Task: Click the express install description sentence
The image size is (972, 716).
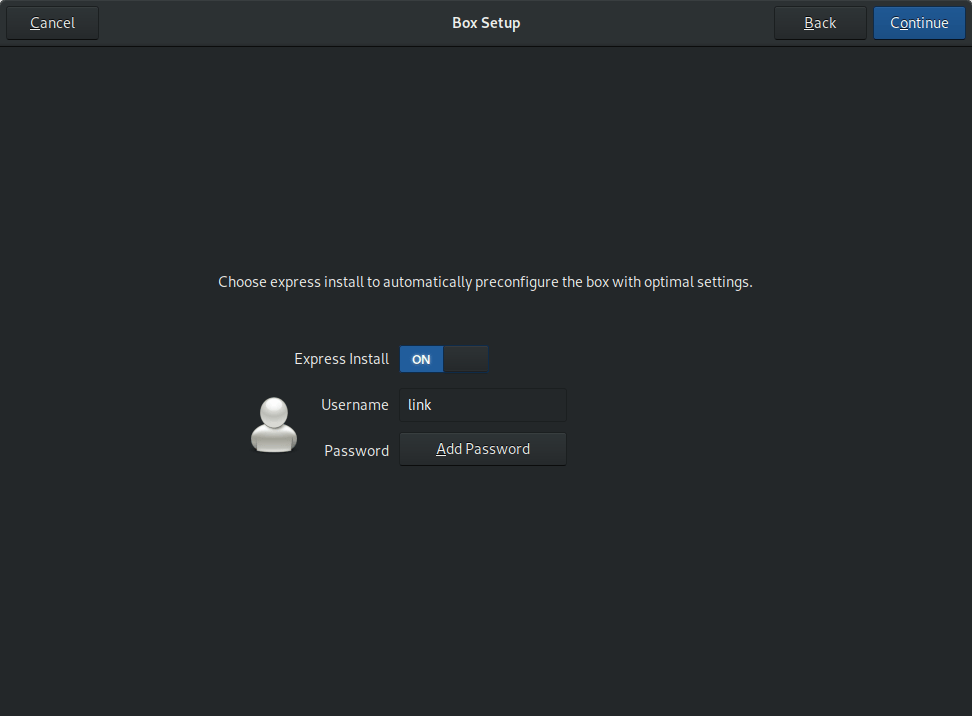Action: click(485, 282)
